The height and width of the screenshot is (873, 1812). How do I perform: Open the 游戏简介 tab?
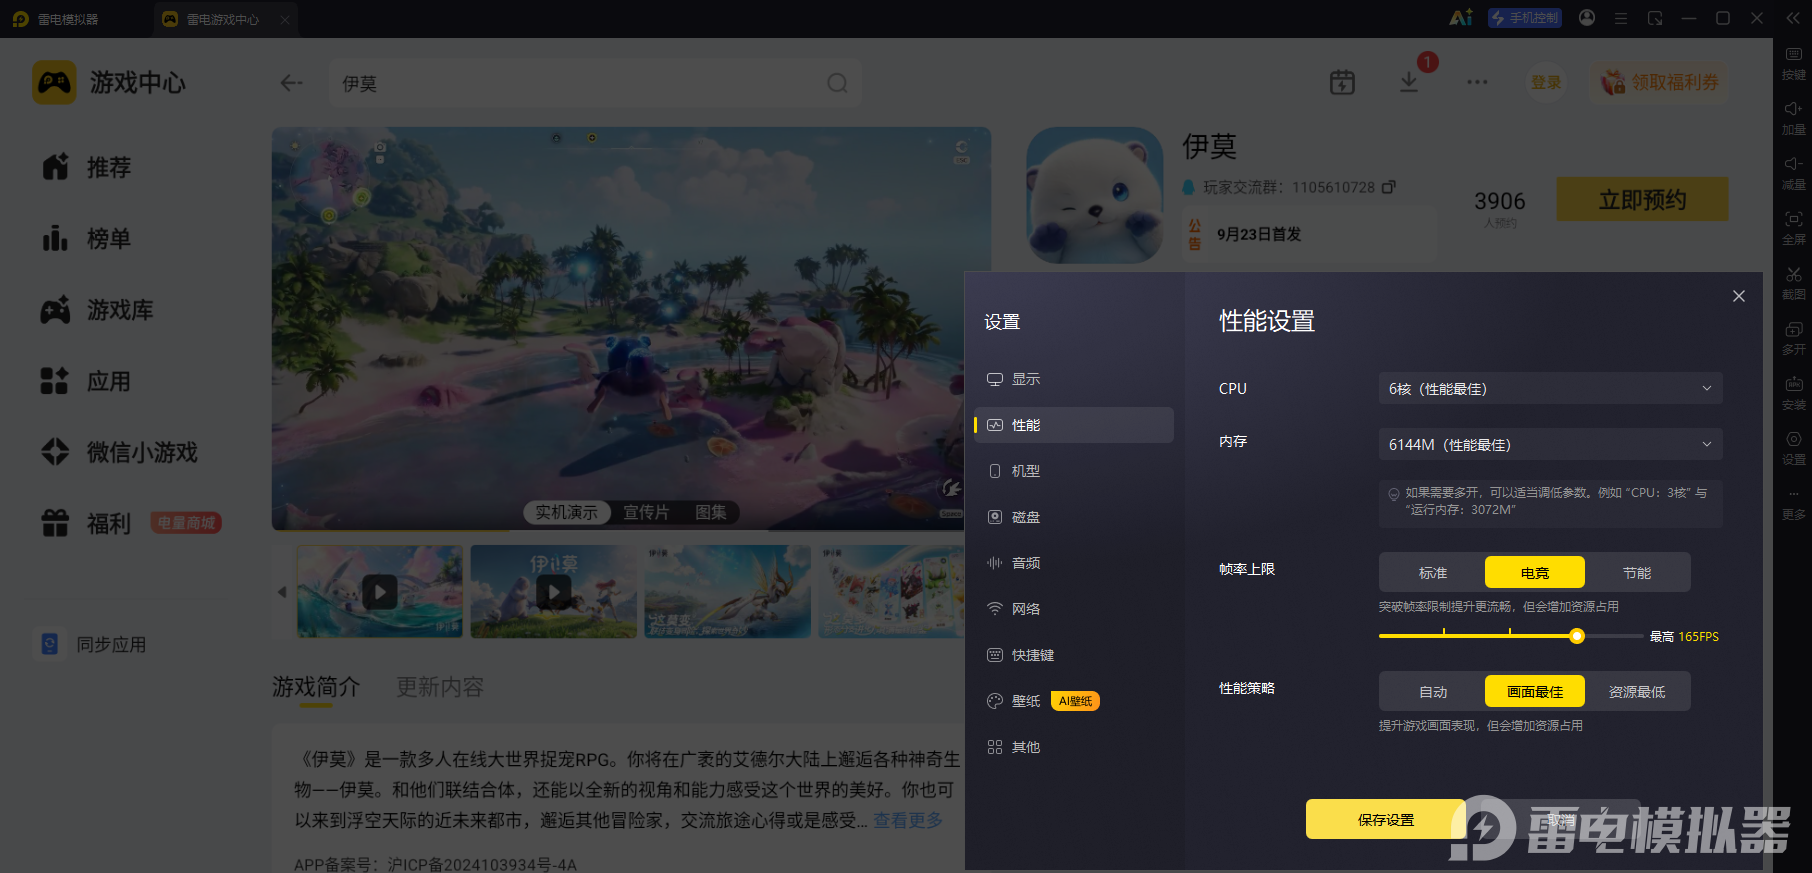point(316,687)
